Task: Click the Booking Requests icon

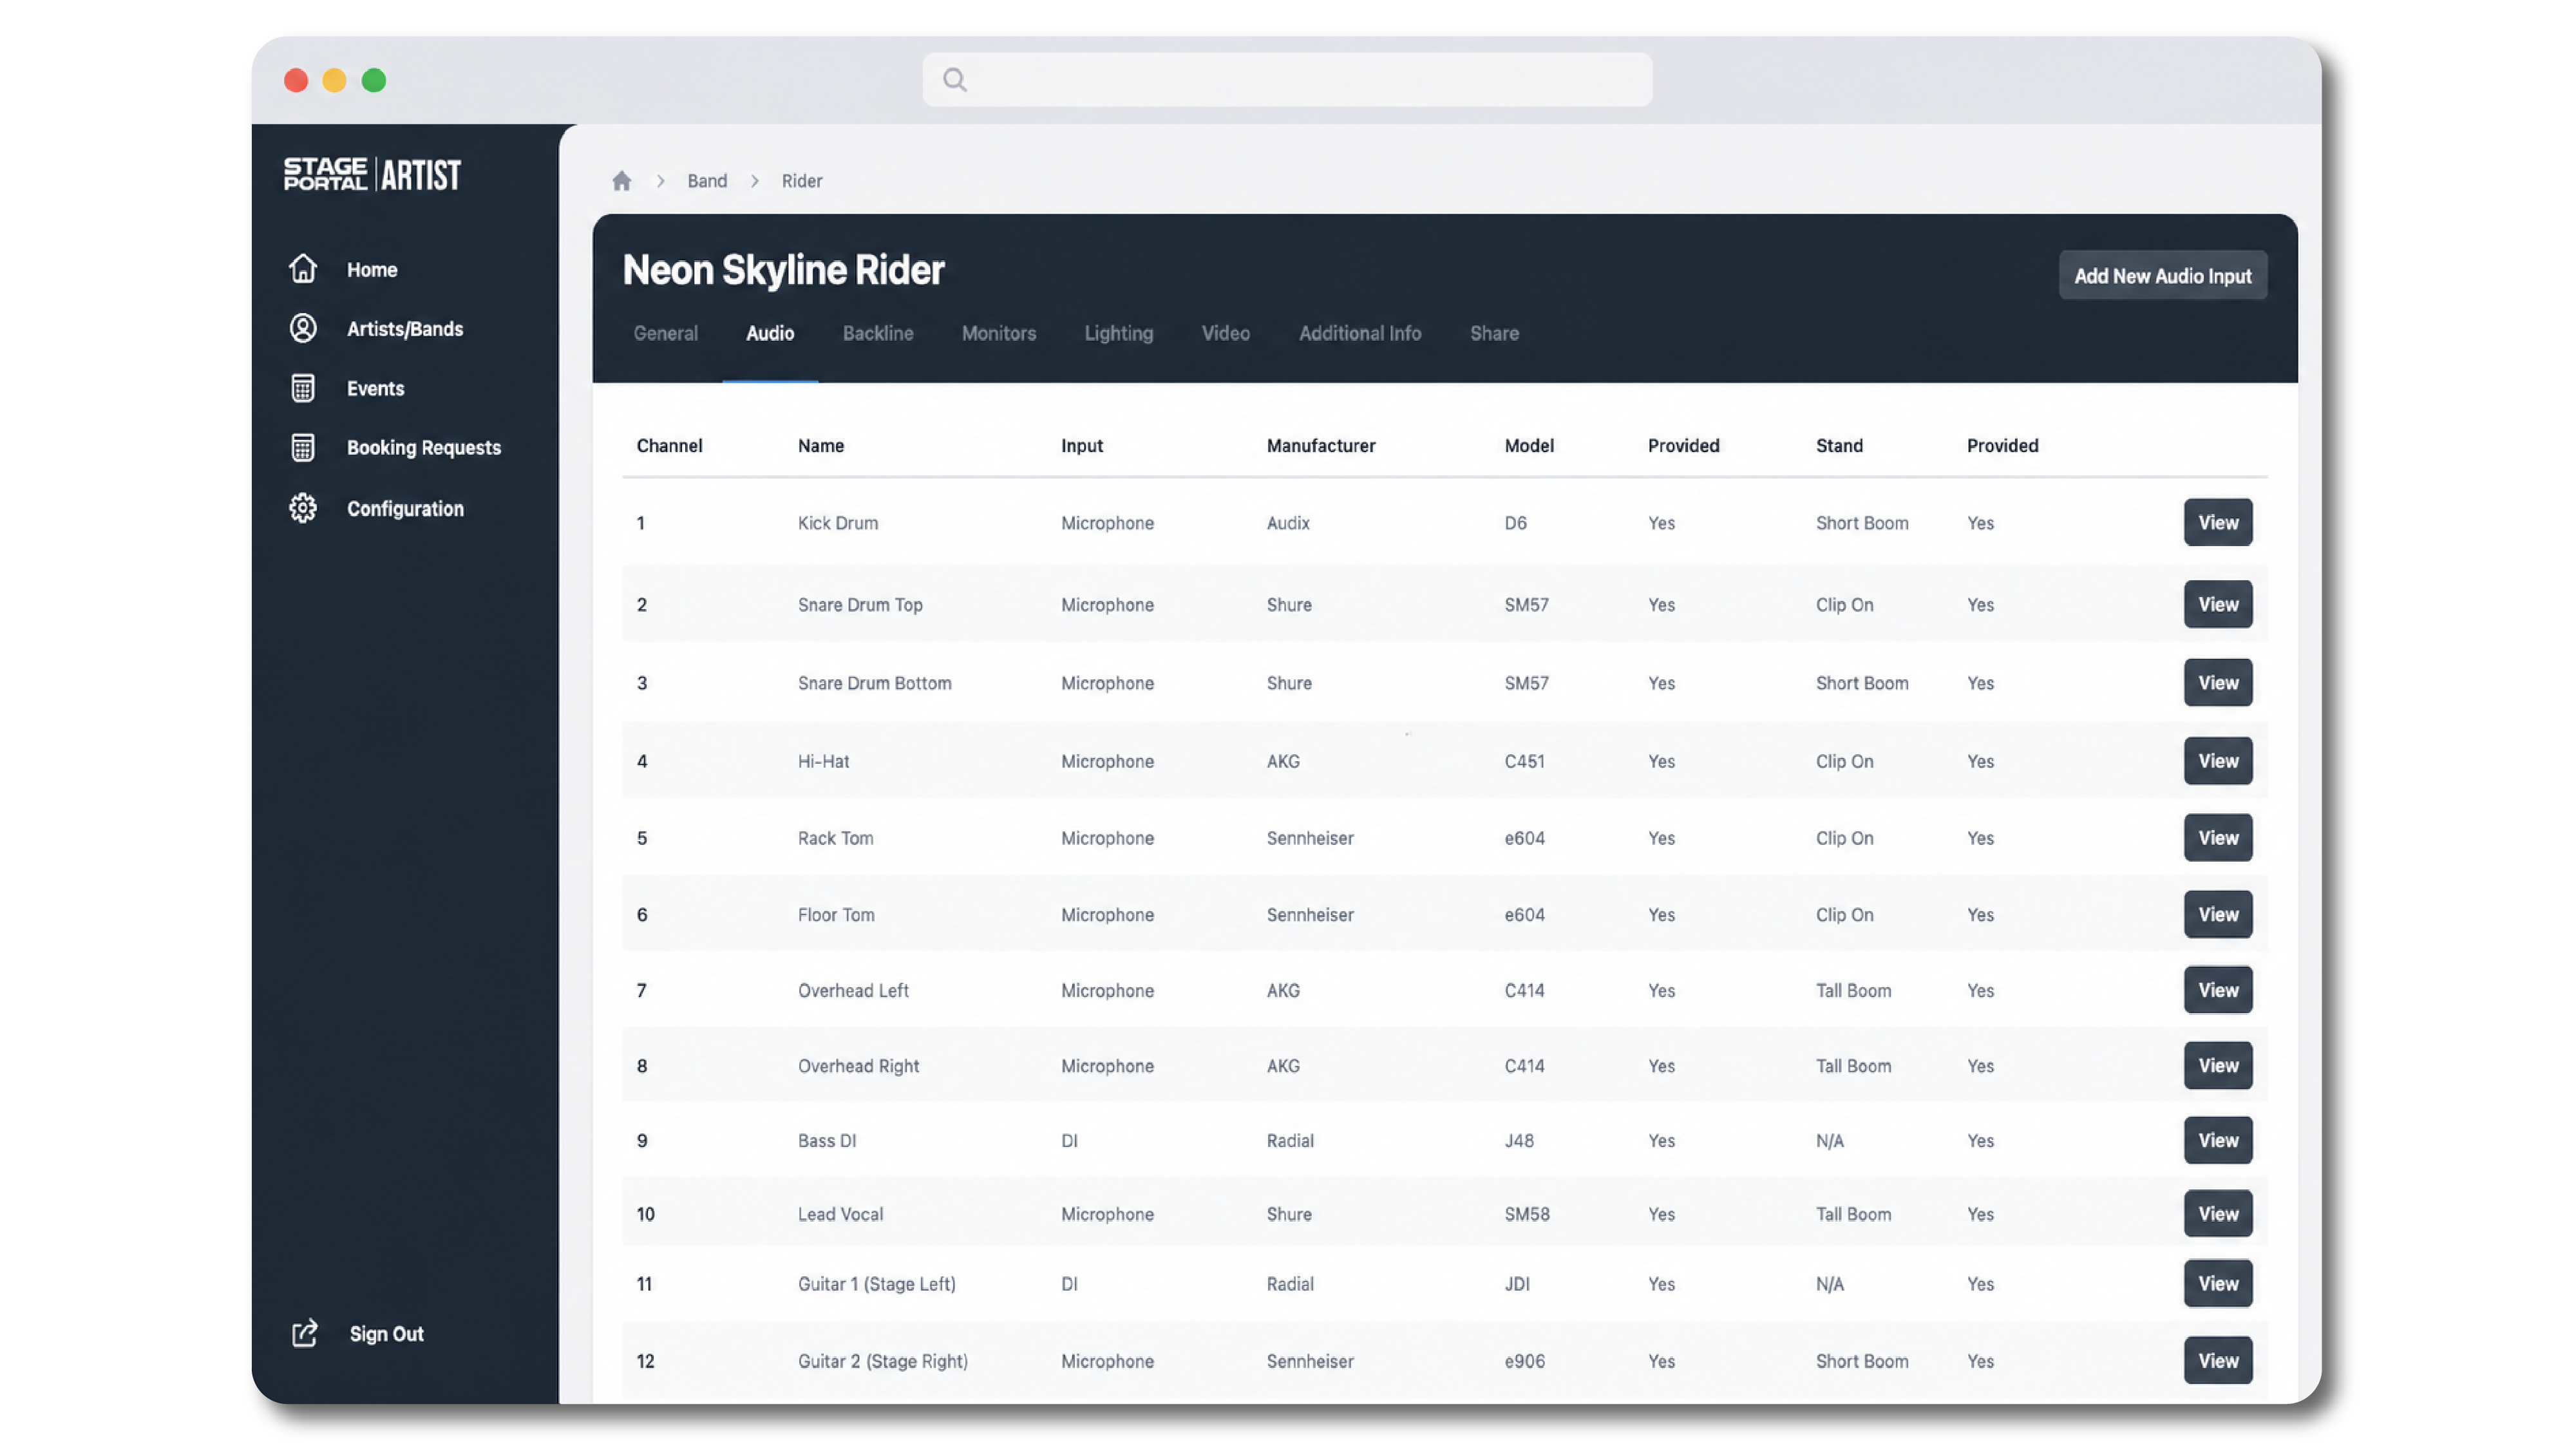Action: 303,447
